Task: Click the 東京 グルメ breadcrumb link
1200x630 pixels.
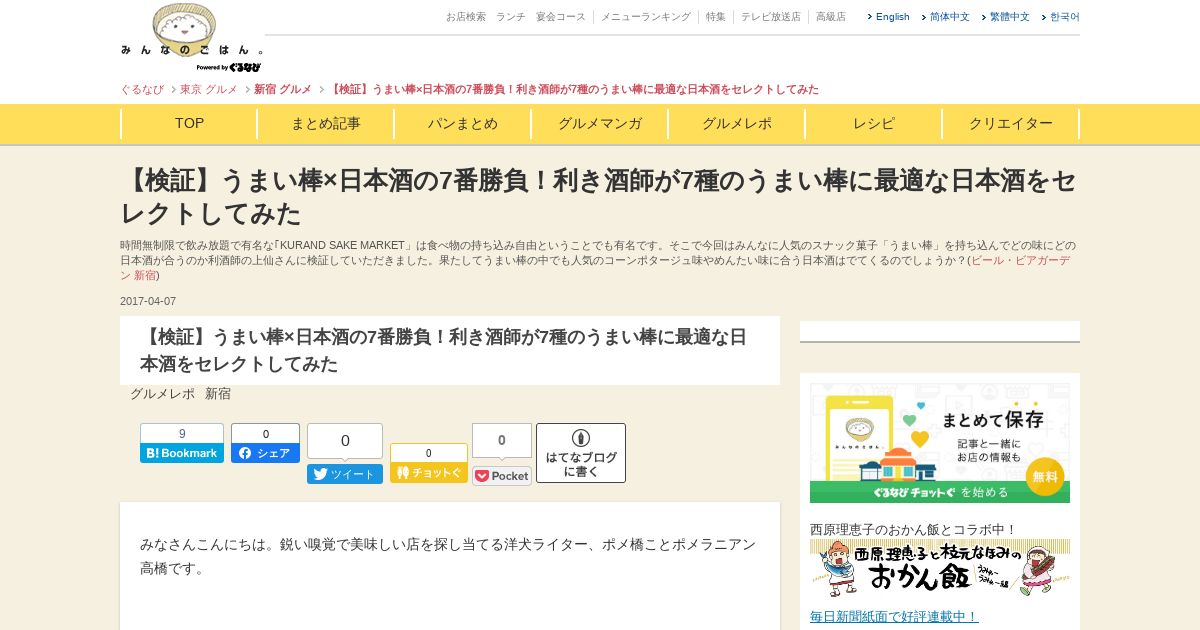Action: click(209, 89)
